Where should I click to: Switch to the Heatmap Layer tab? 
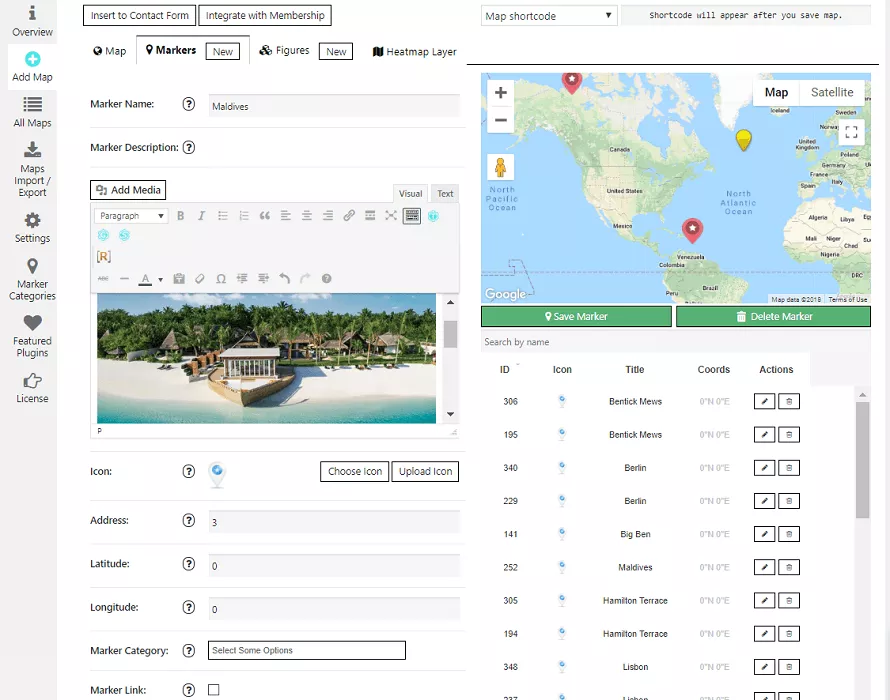[x=414, y=52]
